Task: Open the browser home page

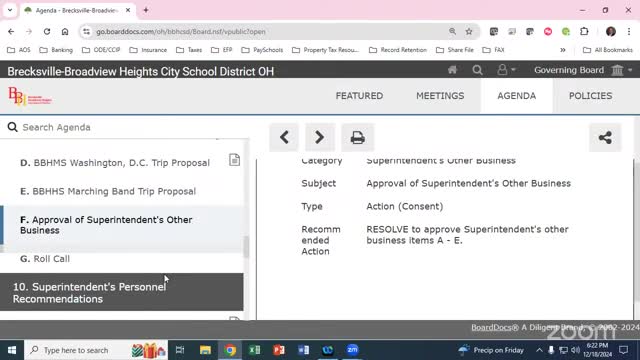Action: tap(65, 31)
